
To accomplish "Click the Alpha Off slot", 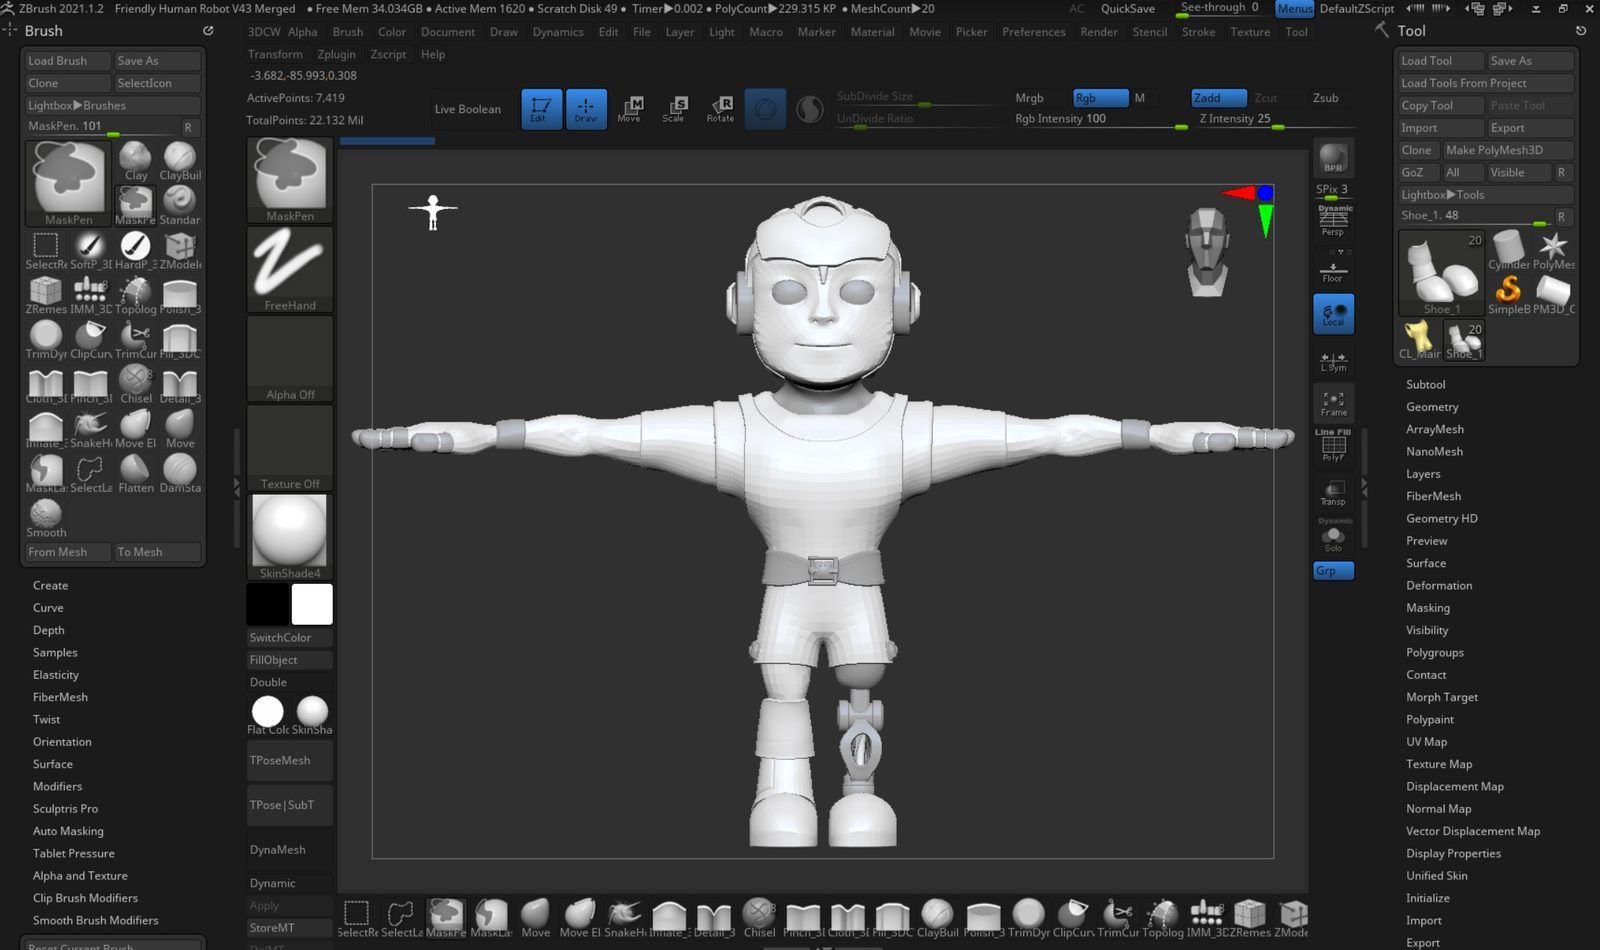I will coord(290,358).
